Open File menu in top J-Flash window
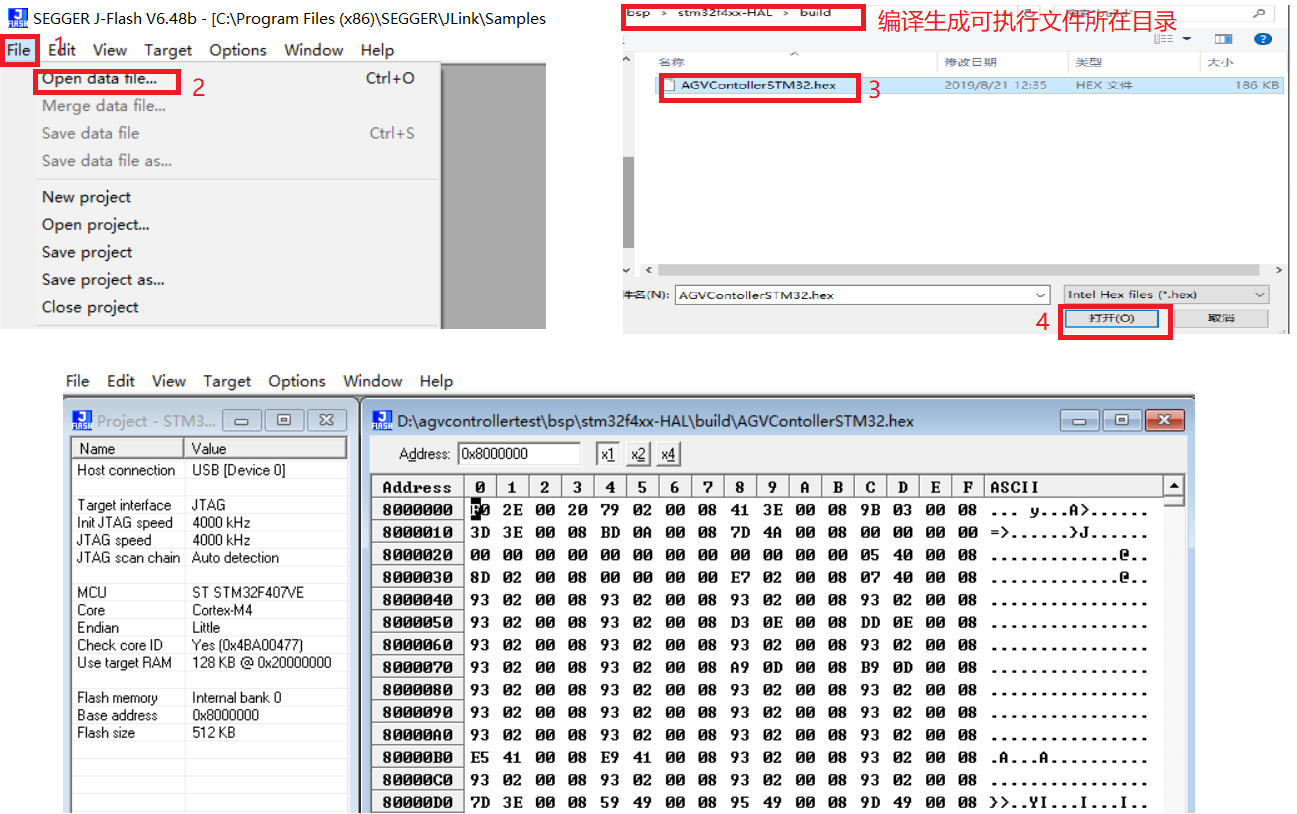The image size is (1297, 814). pyautogui.click(x=19, y=50)
